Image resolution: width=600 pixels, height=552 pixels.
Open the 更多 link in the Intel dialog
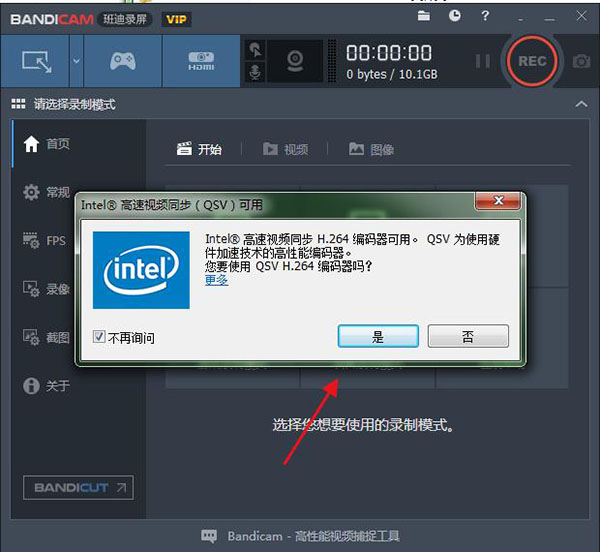point(217,280)
